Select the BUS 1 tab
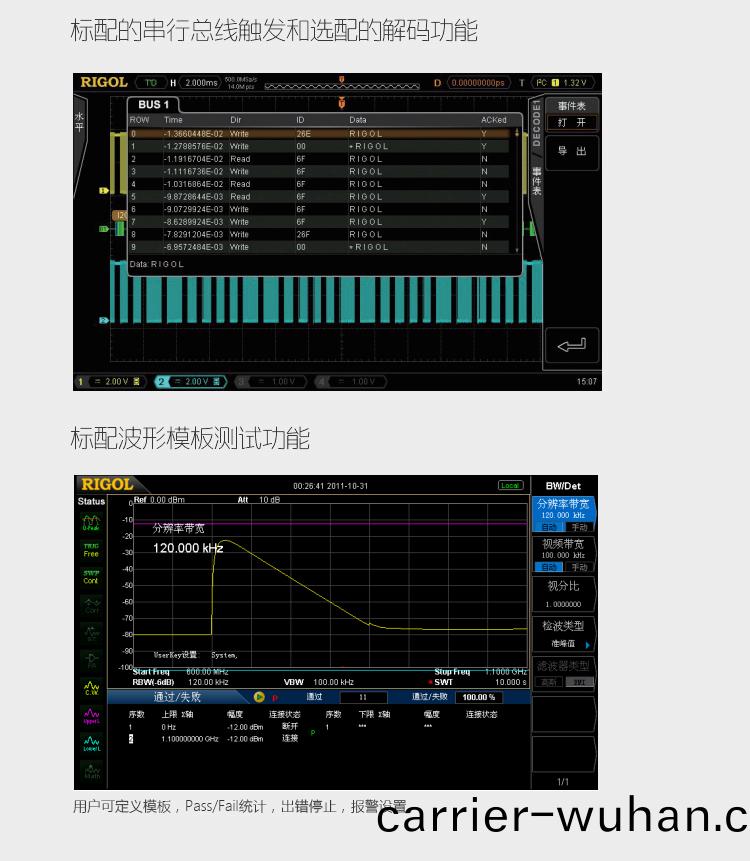This screenshot has height=861, width=750. [x=153, y=105]
